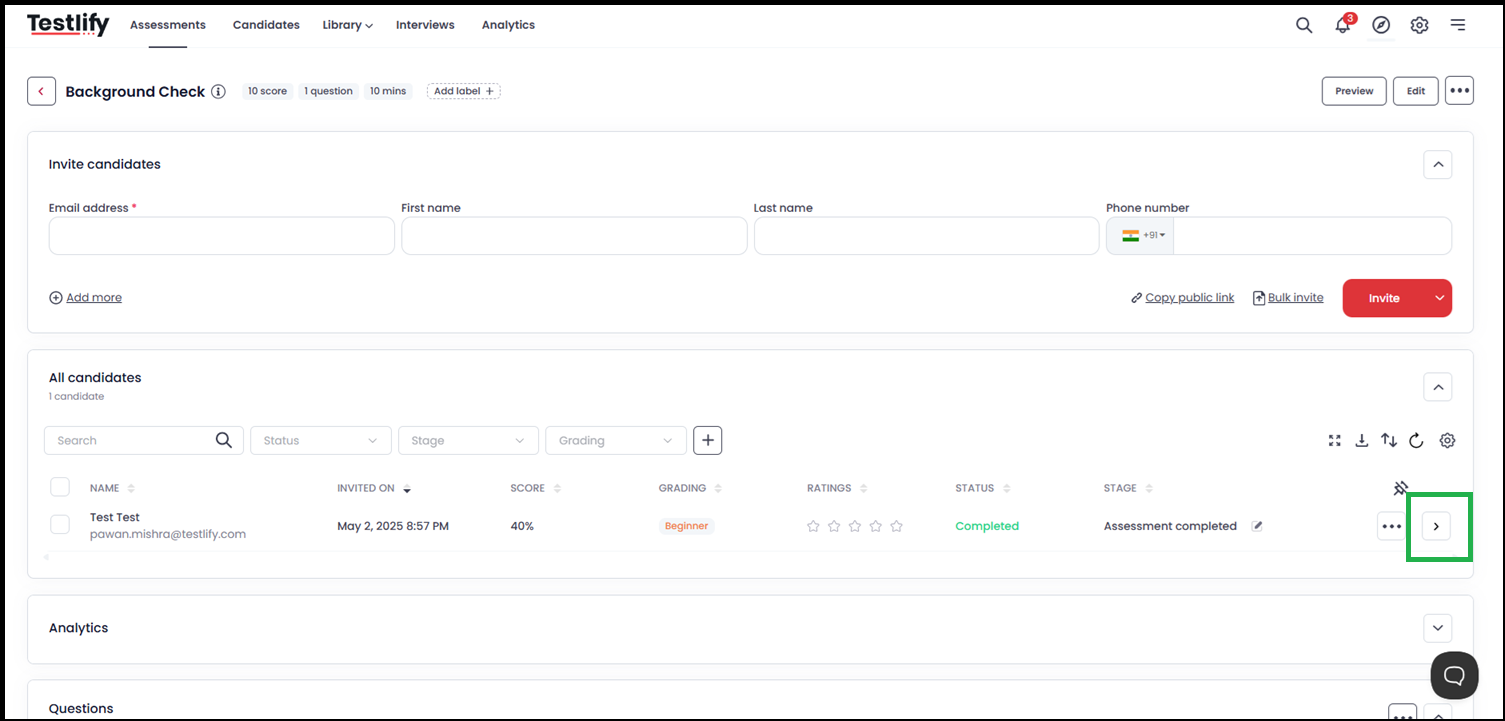
Task: Open the settings gear in top bar
Action: [x=1419, y=25]
